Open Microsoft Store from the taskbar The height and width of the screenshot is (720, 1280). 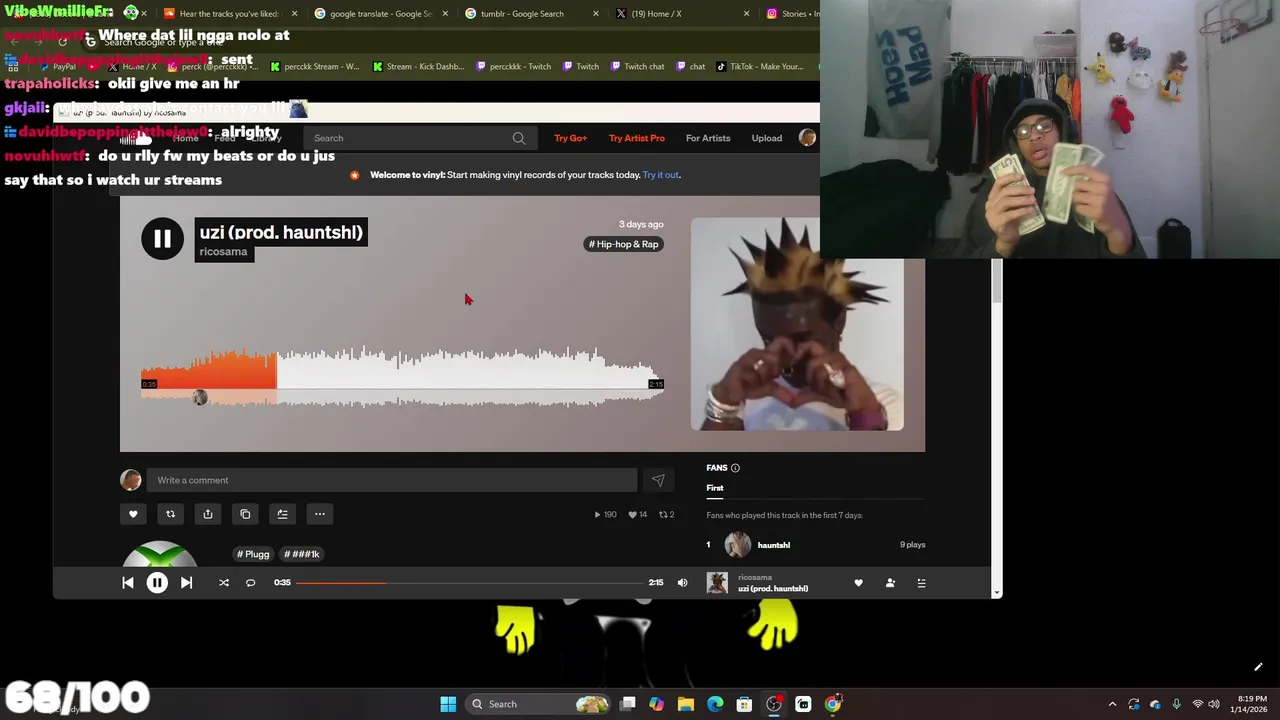pos(744,704)
